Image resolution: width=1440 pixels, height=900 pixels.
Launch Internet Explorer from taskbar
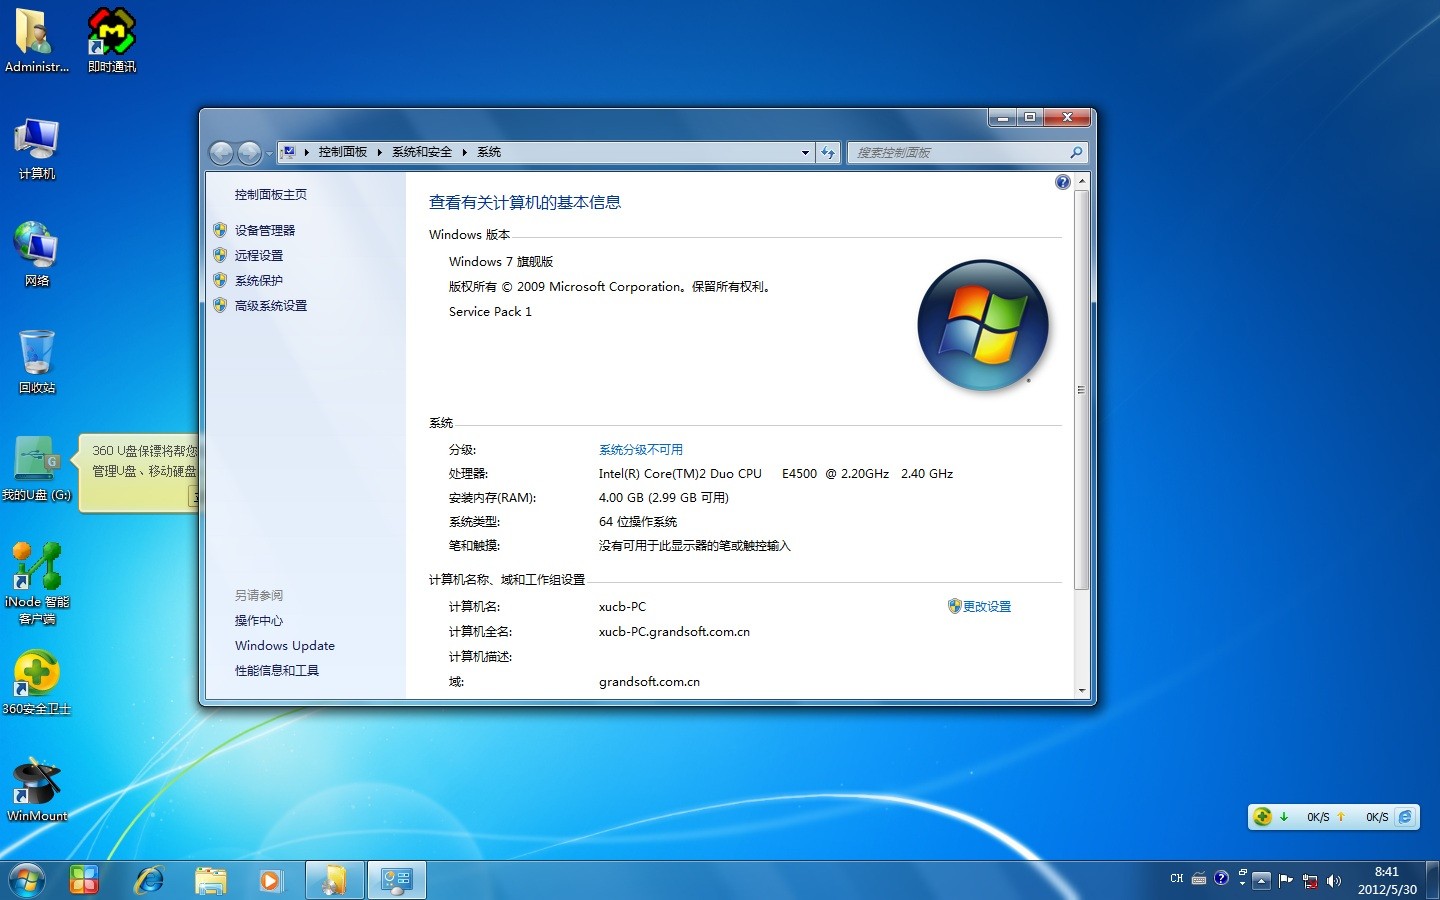[x=149, y=880]
